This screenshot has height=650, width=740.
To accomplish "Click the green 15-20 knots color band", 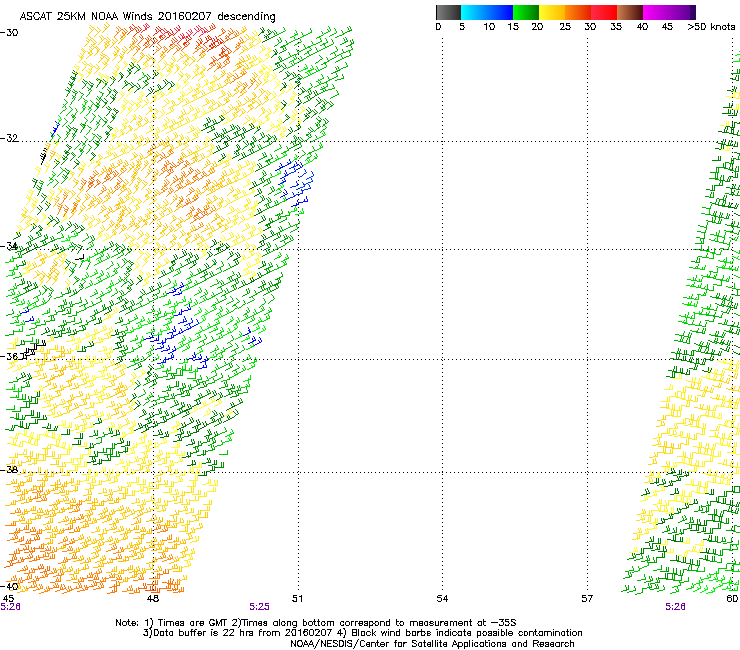I will tap(526, 12).
